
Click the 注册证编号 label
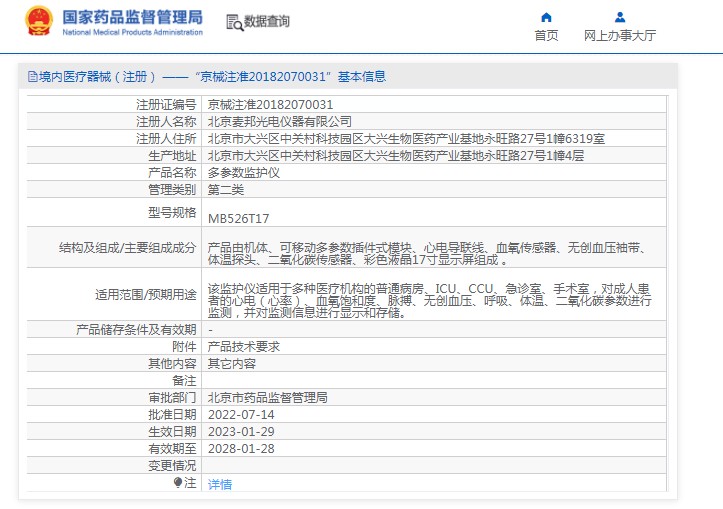(166, 105)
